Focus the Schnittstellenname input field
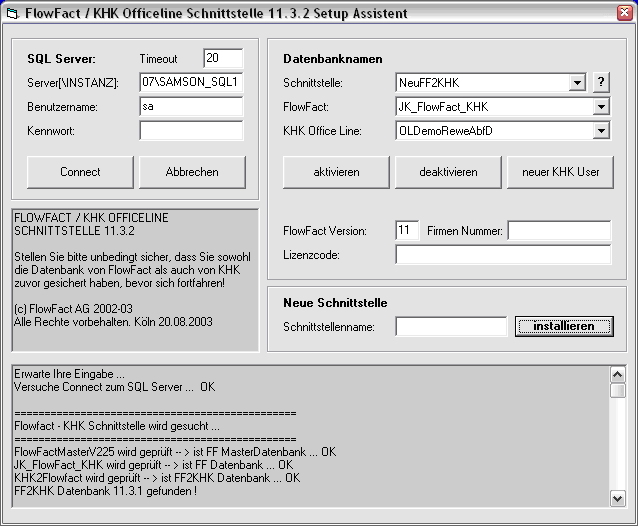This screenshot has width=638, height=526. coord(451,327)
